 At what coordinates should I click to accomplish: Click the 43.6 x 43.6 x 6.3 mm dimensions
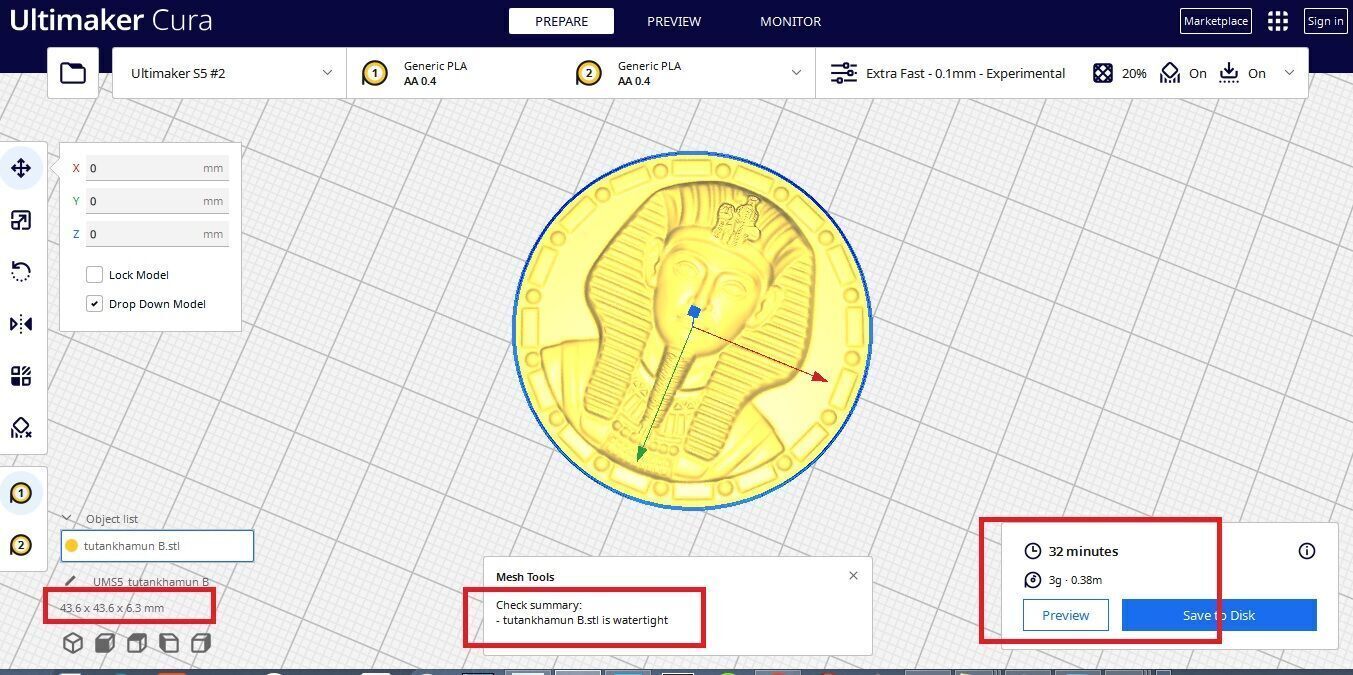112,608
